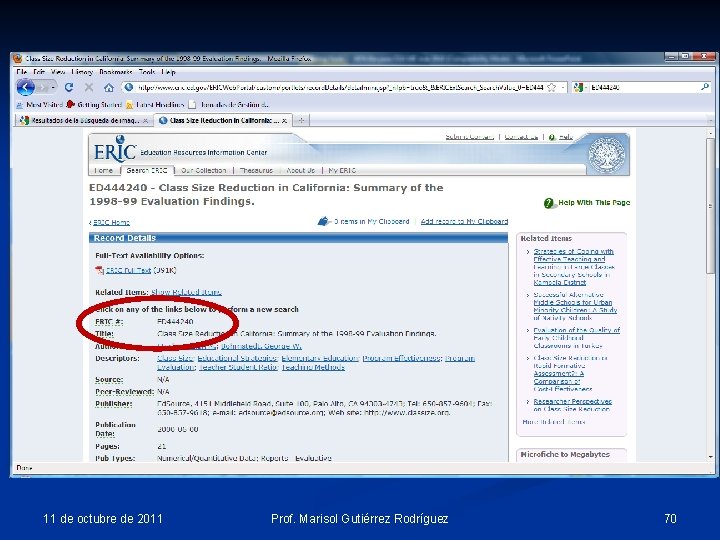The width and height of the screenshot is (720, 540).
Task: Go to the home page icon
Action: (109, 87)
